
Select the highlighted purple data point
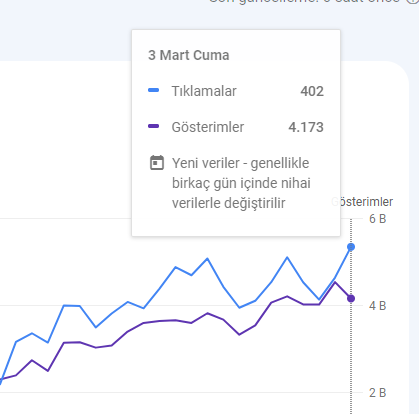coord(351,298)
